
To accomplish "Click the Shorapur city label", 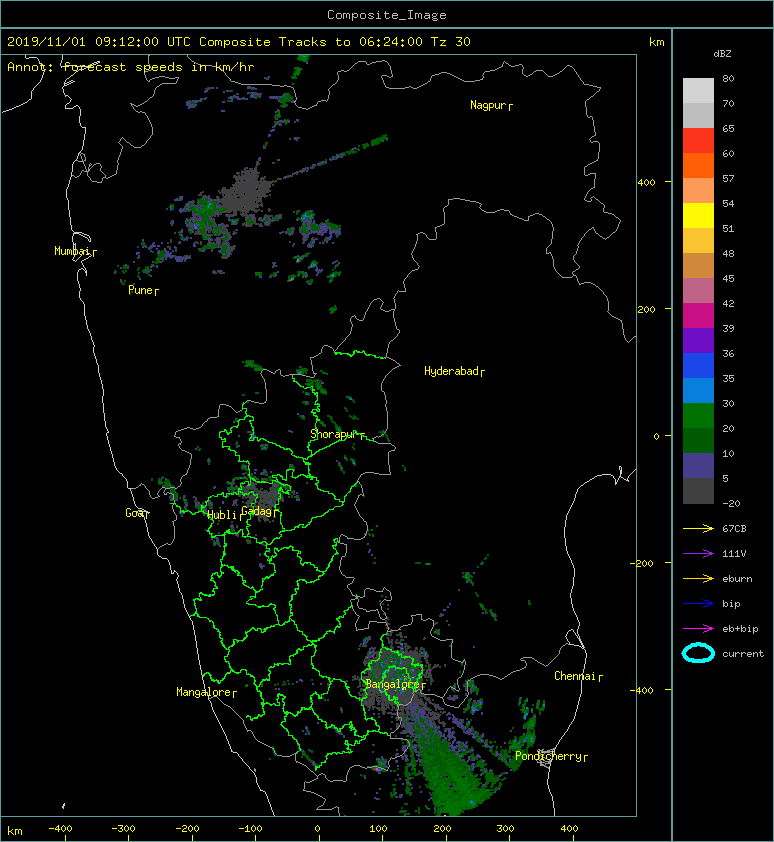I will coord(337,434).
